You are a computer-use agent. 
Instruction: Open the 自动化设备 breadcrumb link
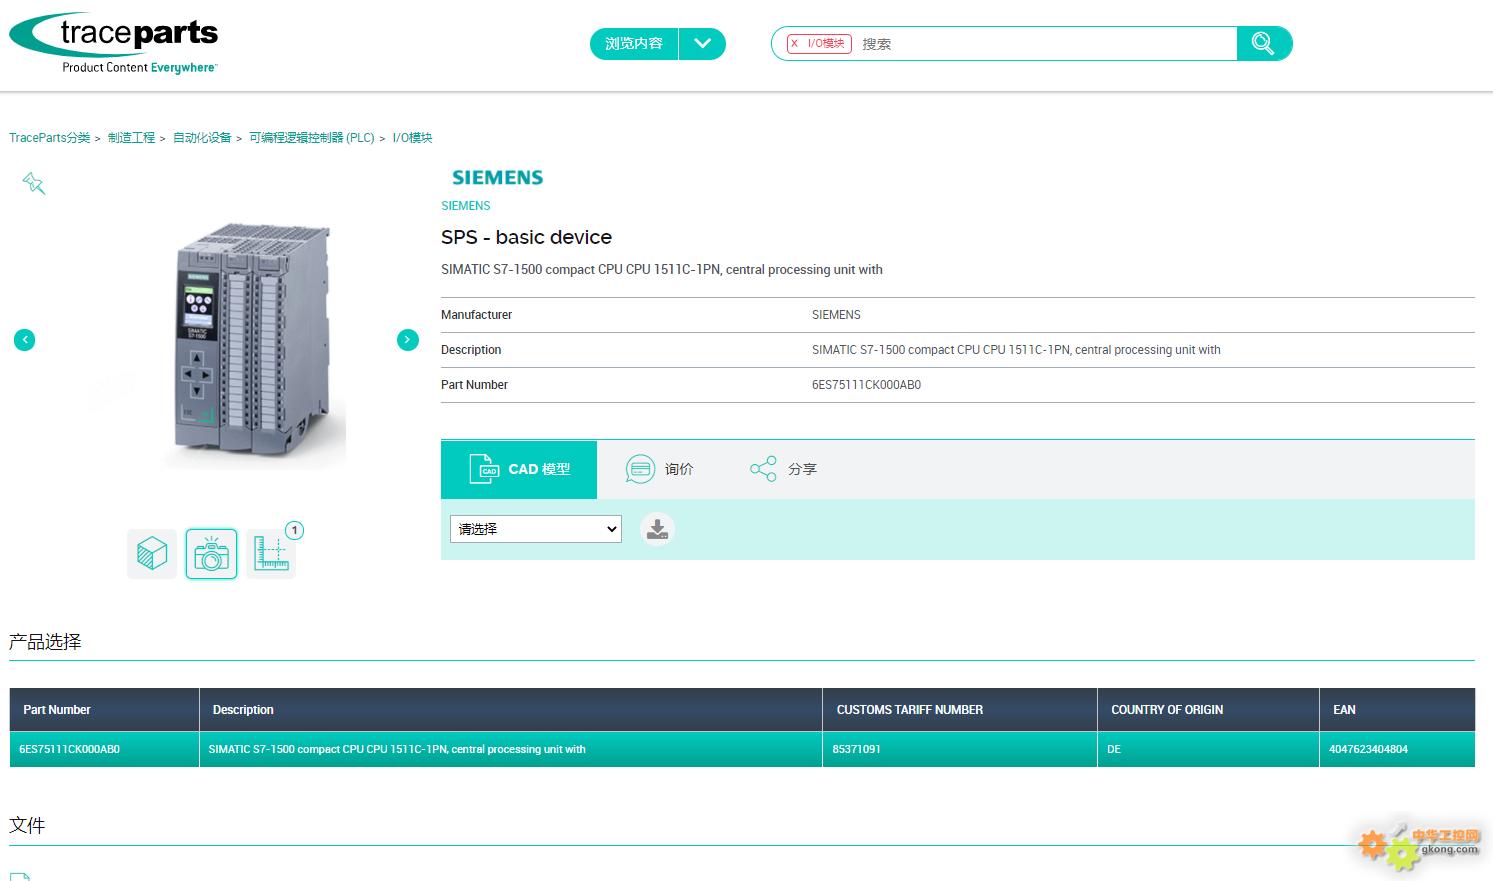(x=202, y=138)
